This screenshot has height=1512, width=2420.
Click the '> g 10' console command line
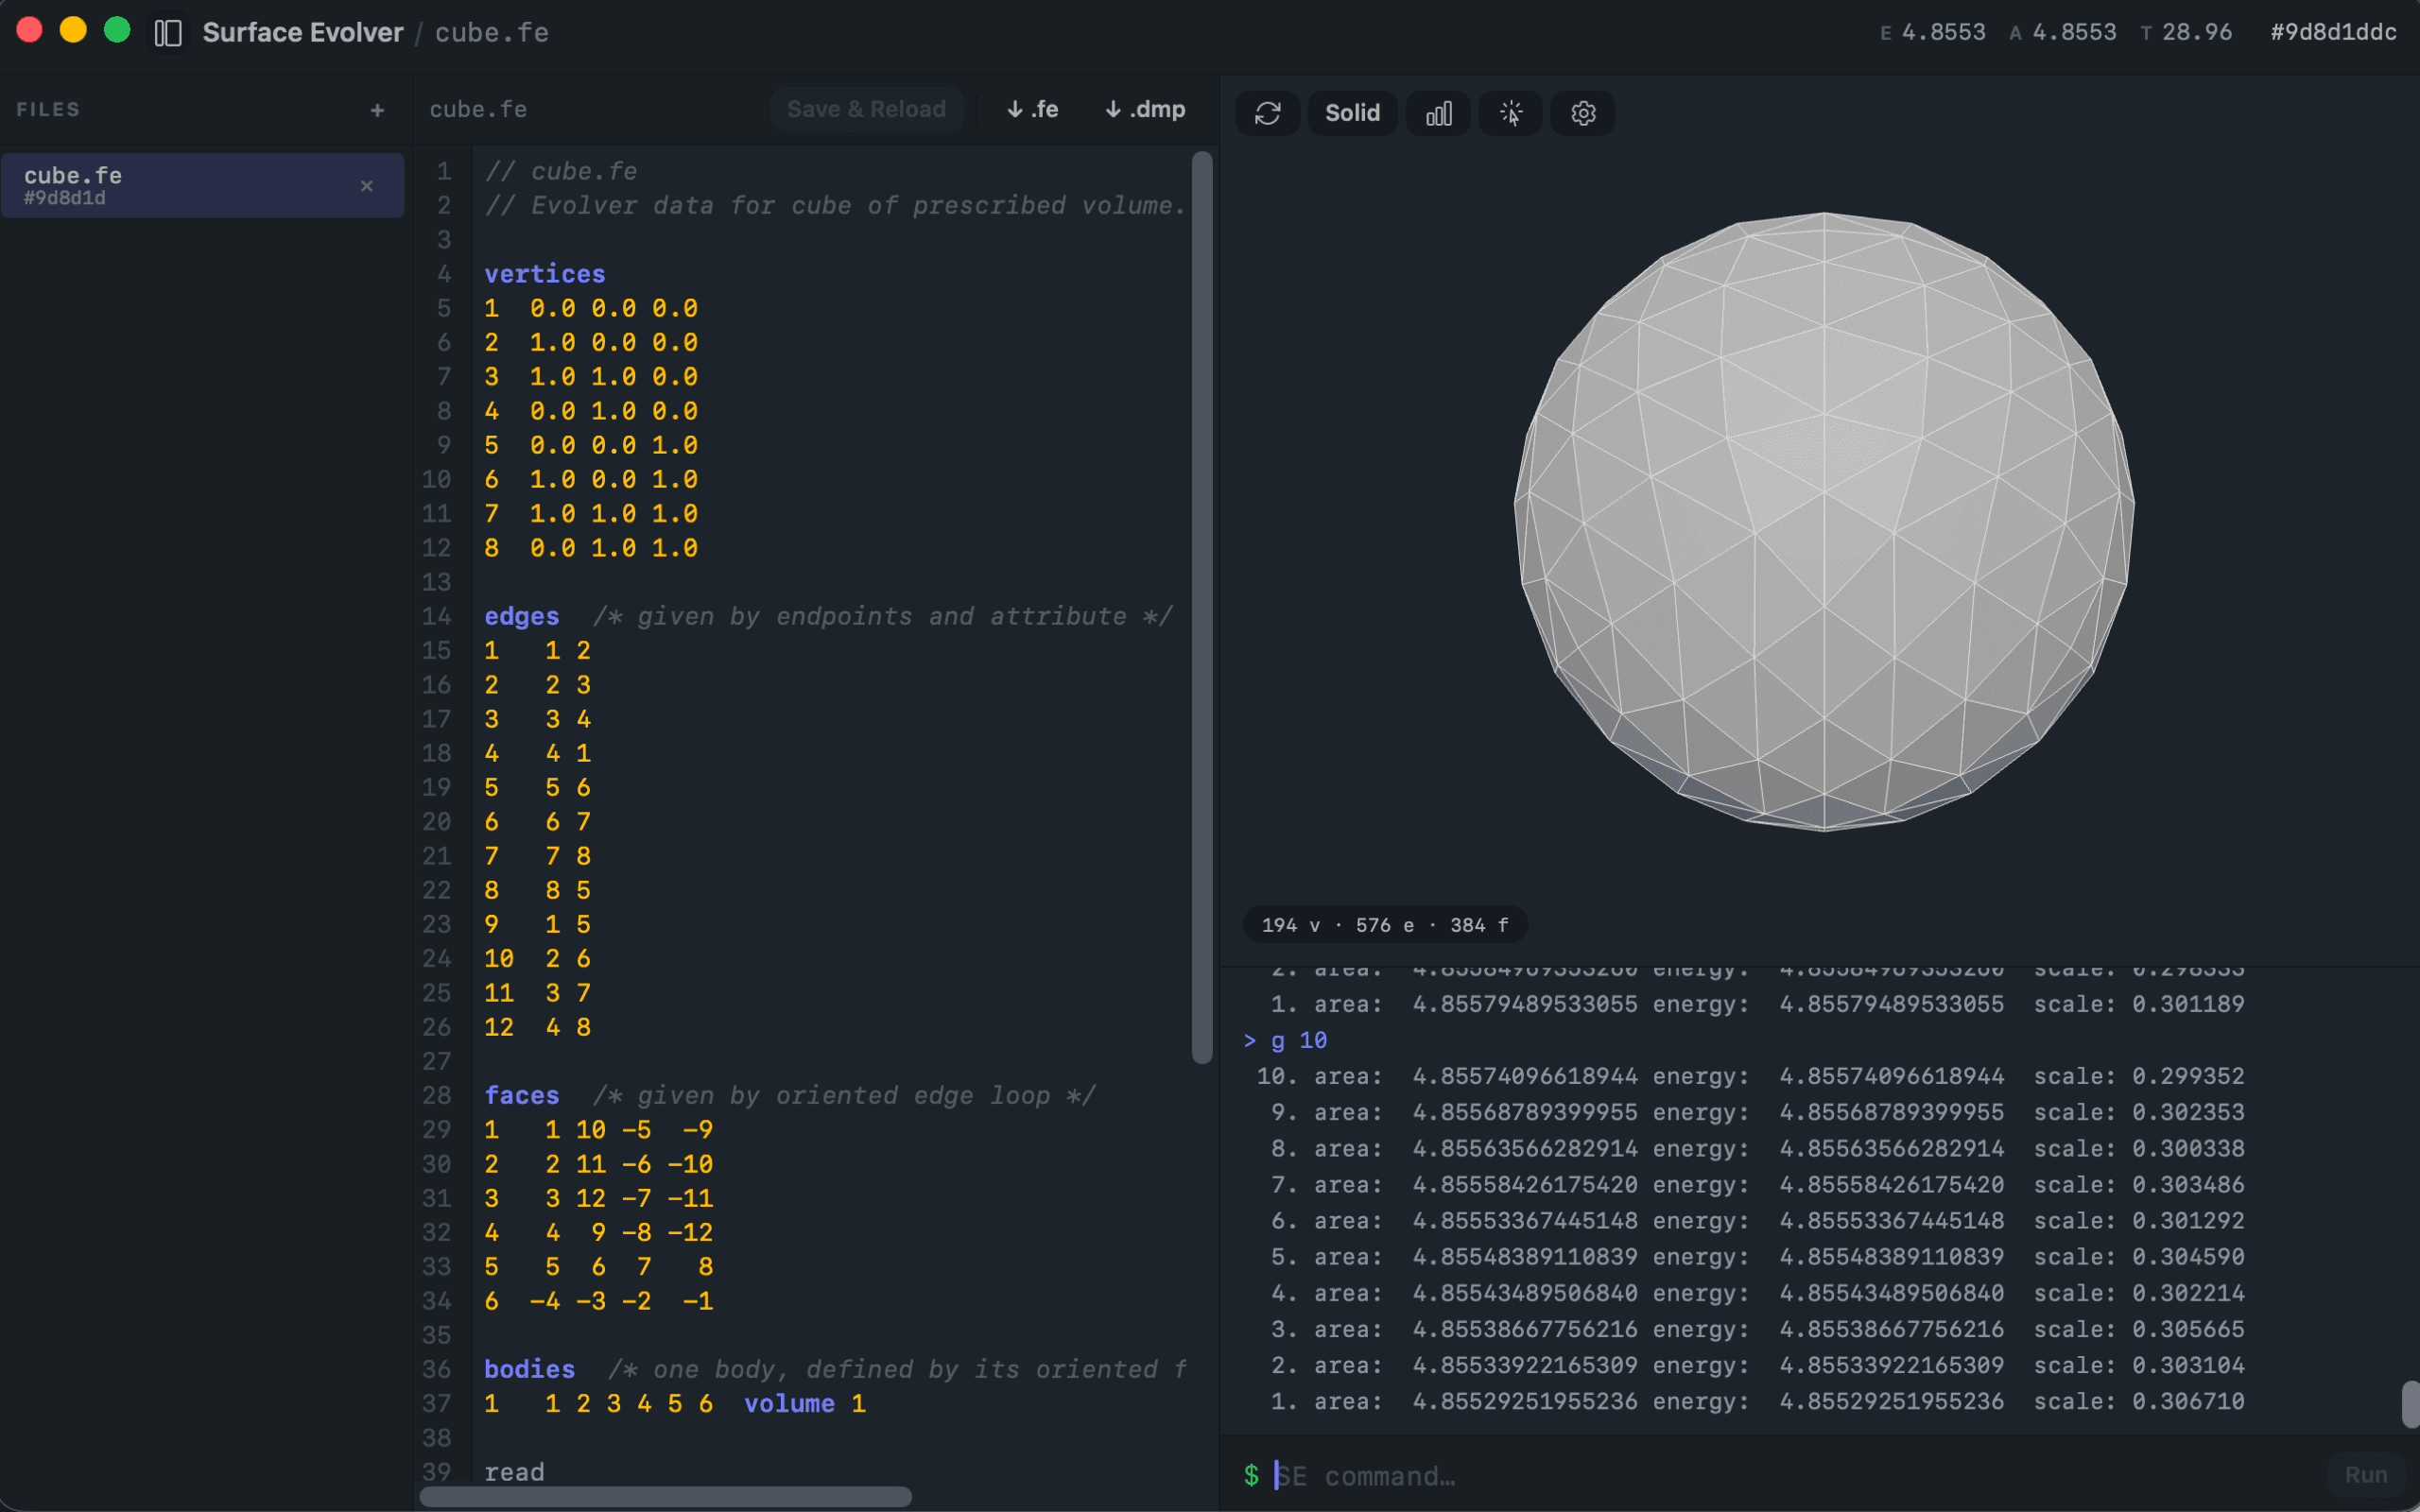click(1285, 1040)
